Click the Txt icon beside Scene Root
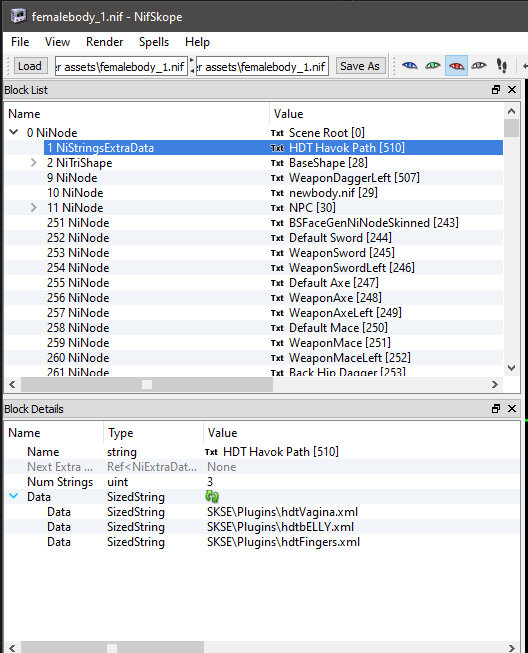 [277, 133]
